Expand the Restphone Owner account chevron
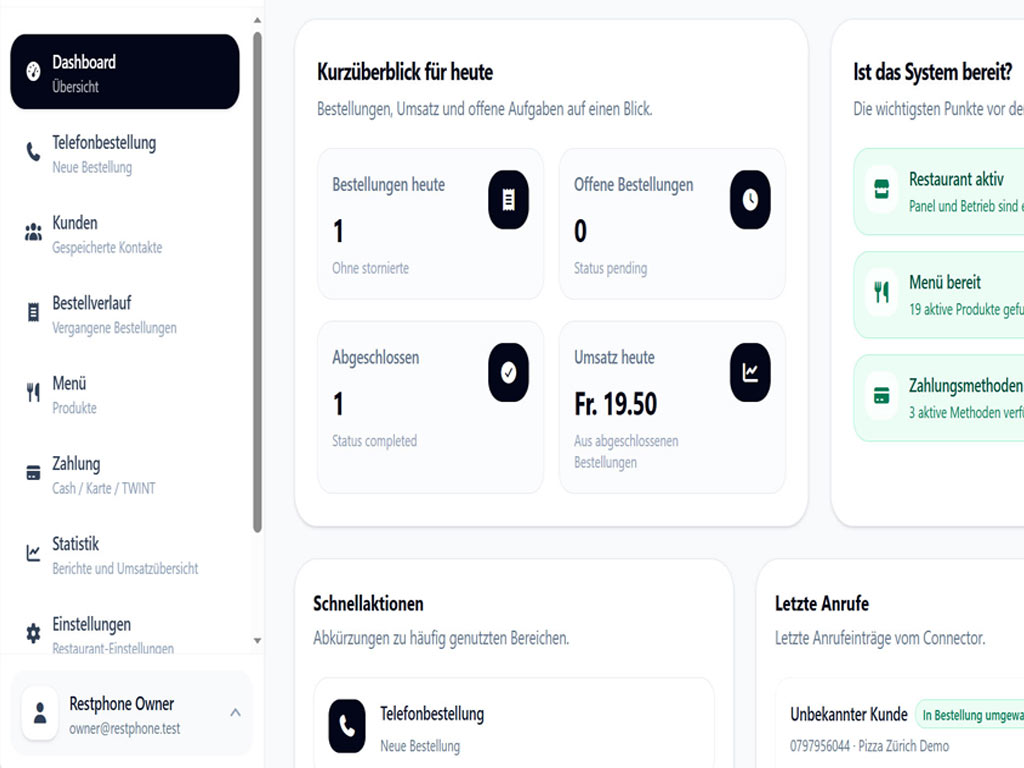The image size is (1024, 768). (x=235, y=712)
